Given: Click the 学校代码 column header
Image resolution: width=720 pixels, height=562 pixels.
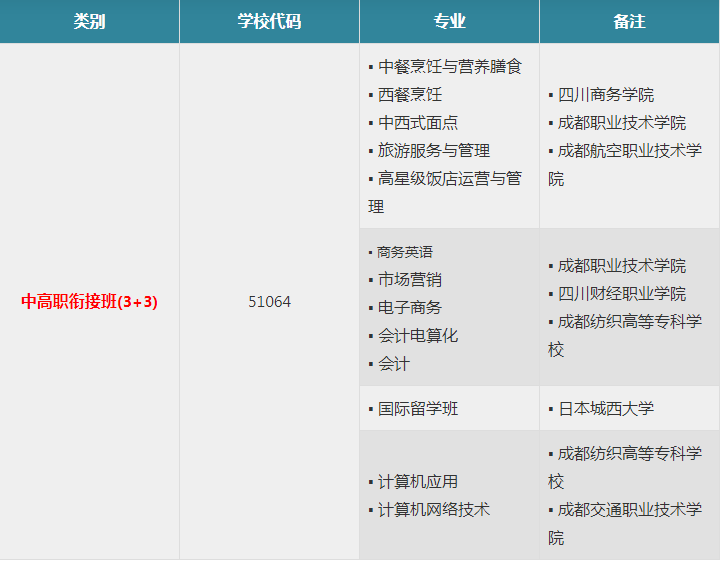Looking at the screenshot, I should coord(269,21).
